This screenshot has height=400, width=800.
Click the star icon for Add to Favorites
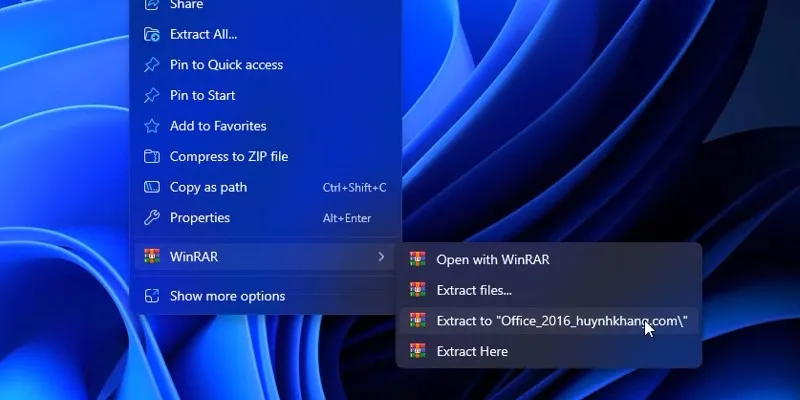pyautogui.click(x=152, y=126)
